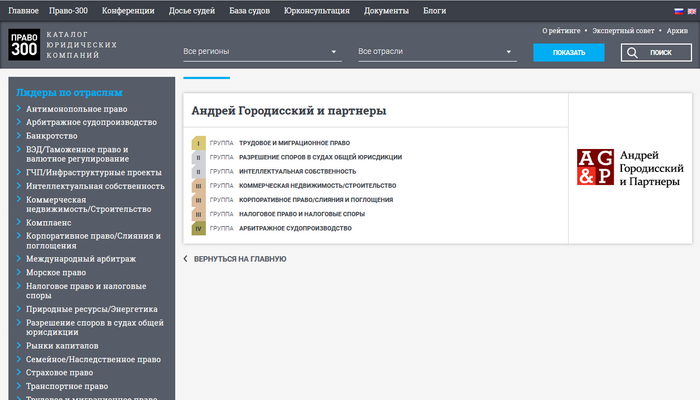The image size is (700, 400).
Task: Click group II badge for Разрешение споров в судах
Action: pyautogui.click(x=199, y=158)
